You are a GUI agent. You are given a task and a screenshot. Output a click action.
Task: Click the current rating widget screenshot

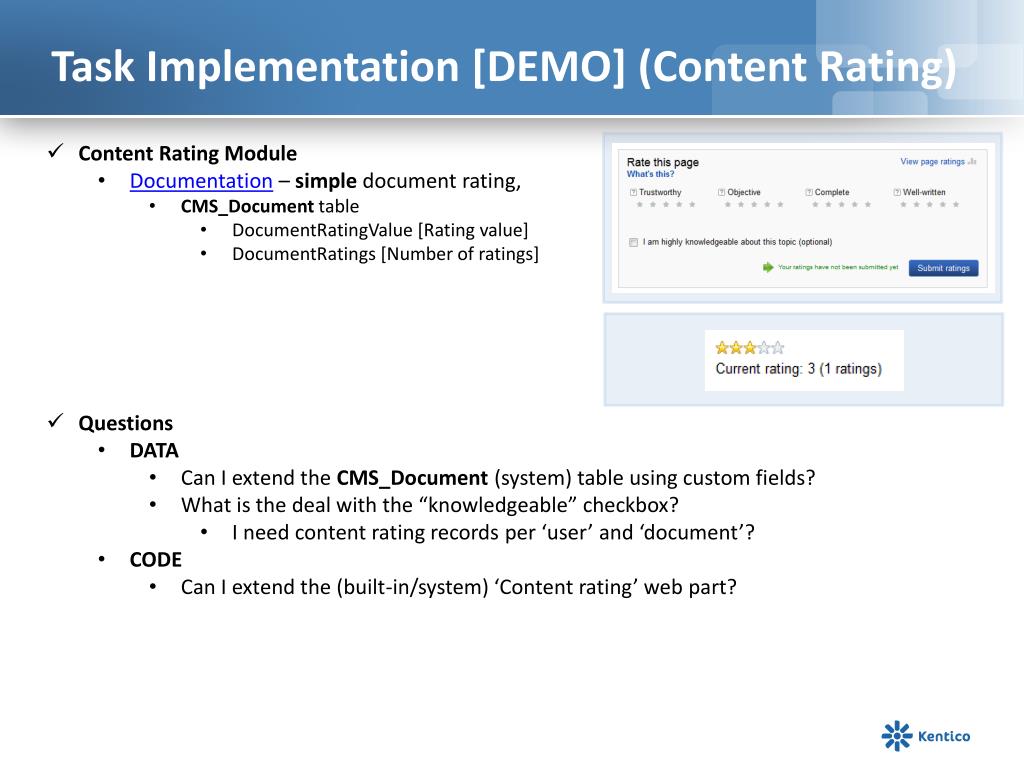tap(803, 360)
